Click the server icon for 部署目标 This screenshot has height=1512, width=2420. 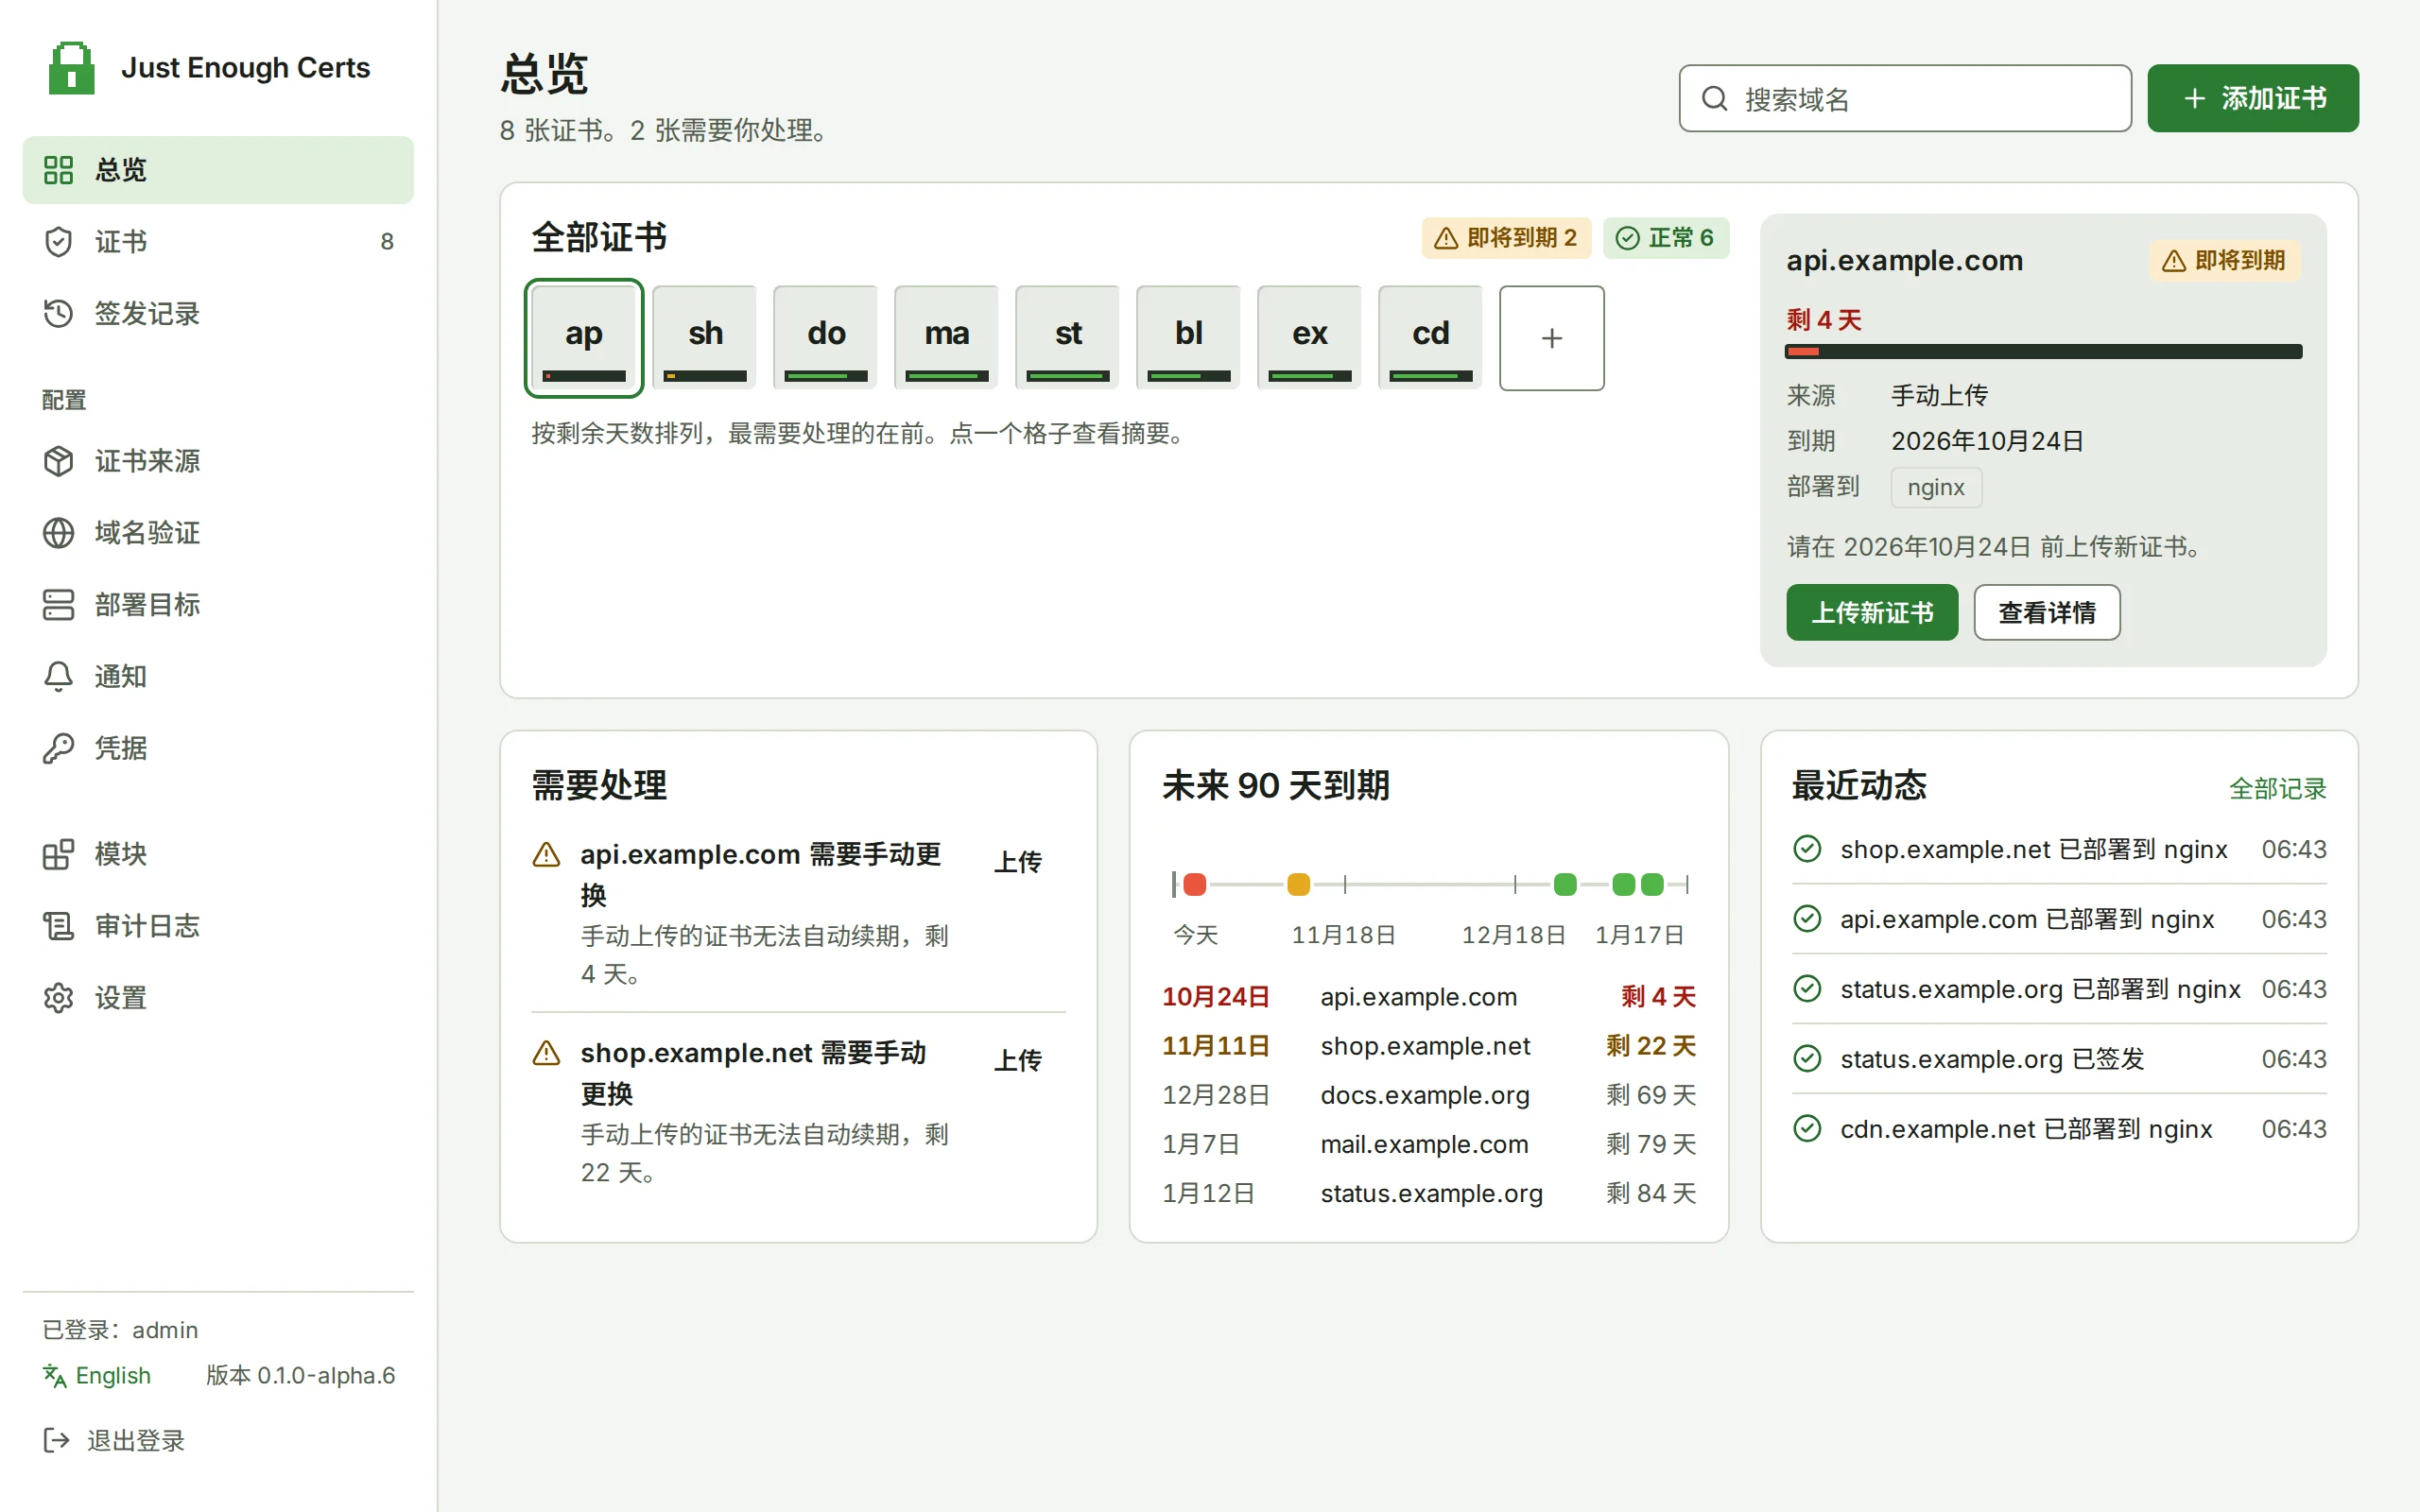pyautogui.click(x=58, y=605)
